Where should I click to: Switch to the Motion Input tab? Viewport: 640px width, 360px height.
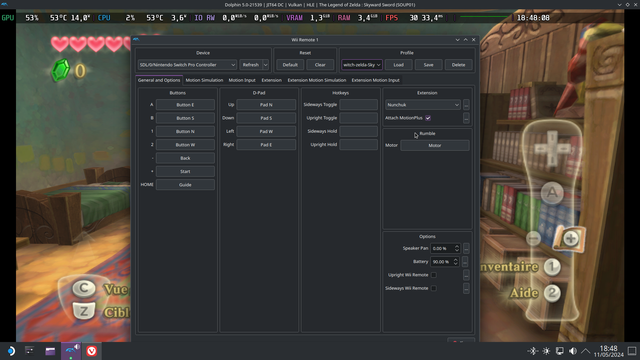242,80
